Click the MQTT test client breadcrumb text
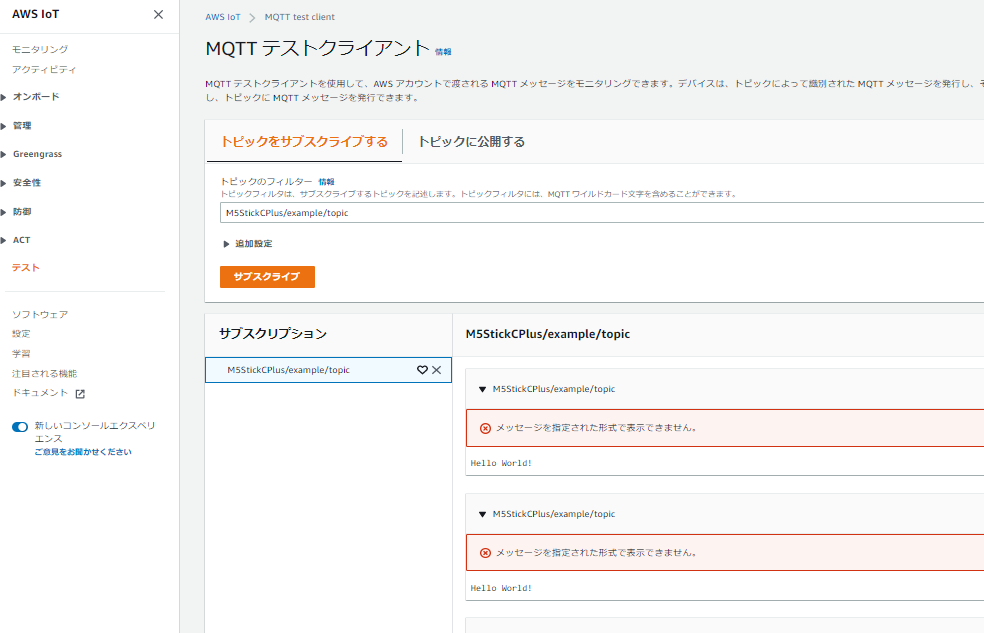Screen dimensions: 984x633 tap(300, 17)
